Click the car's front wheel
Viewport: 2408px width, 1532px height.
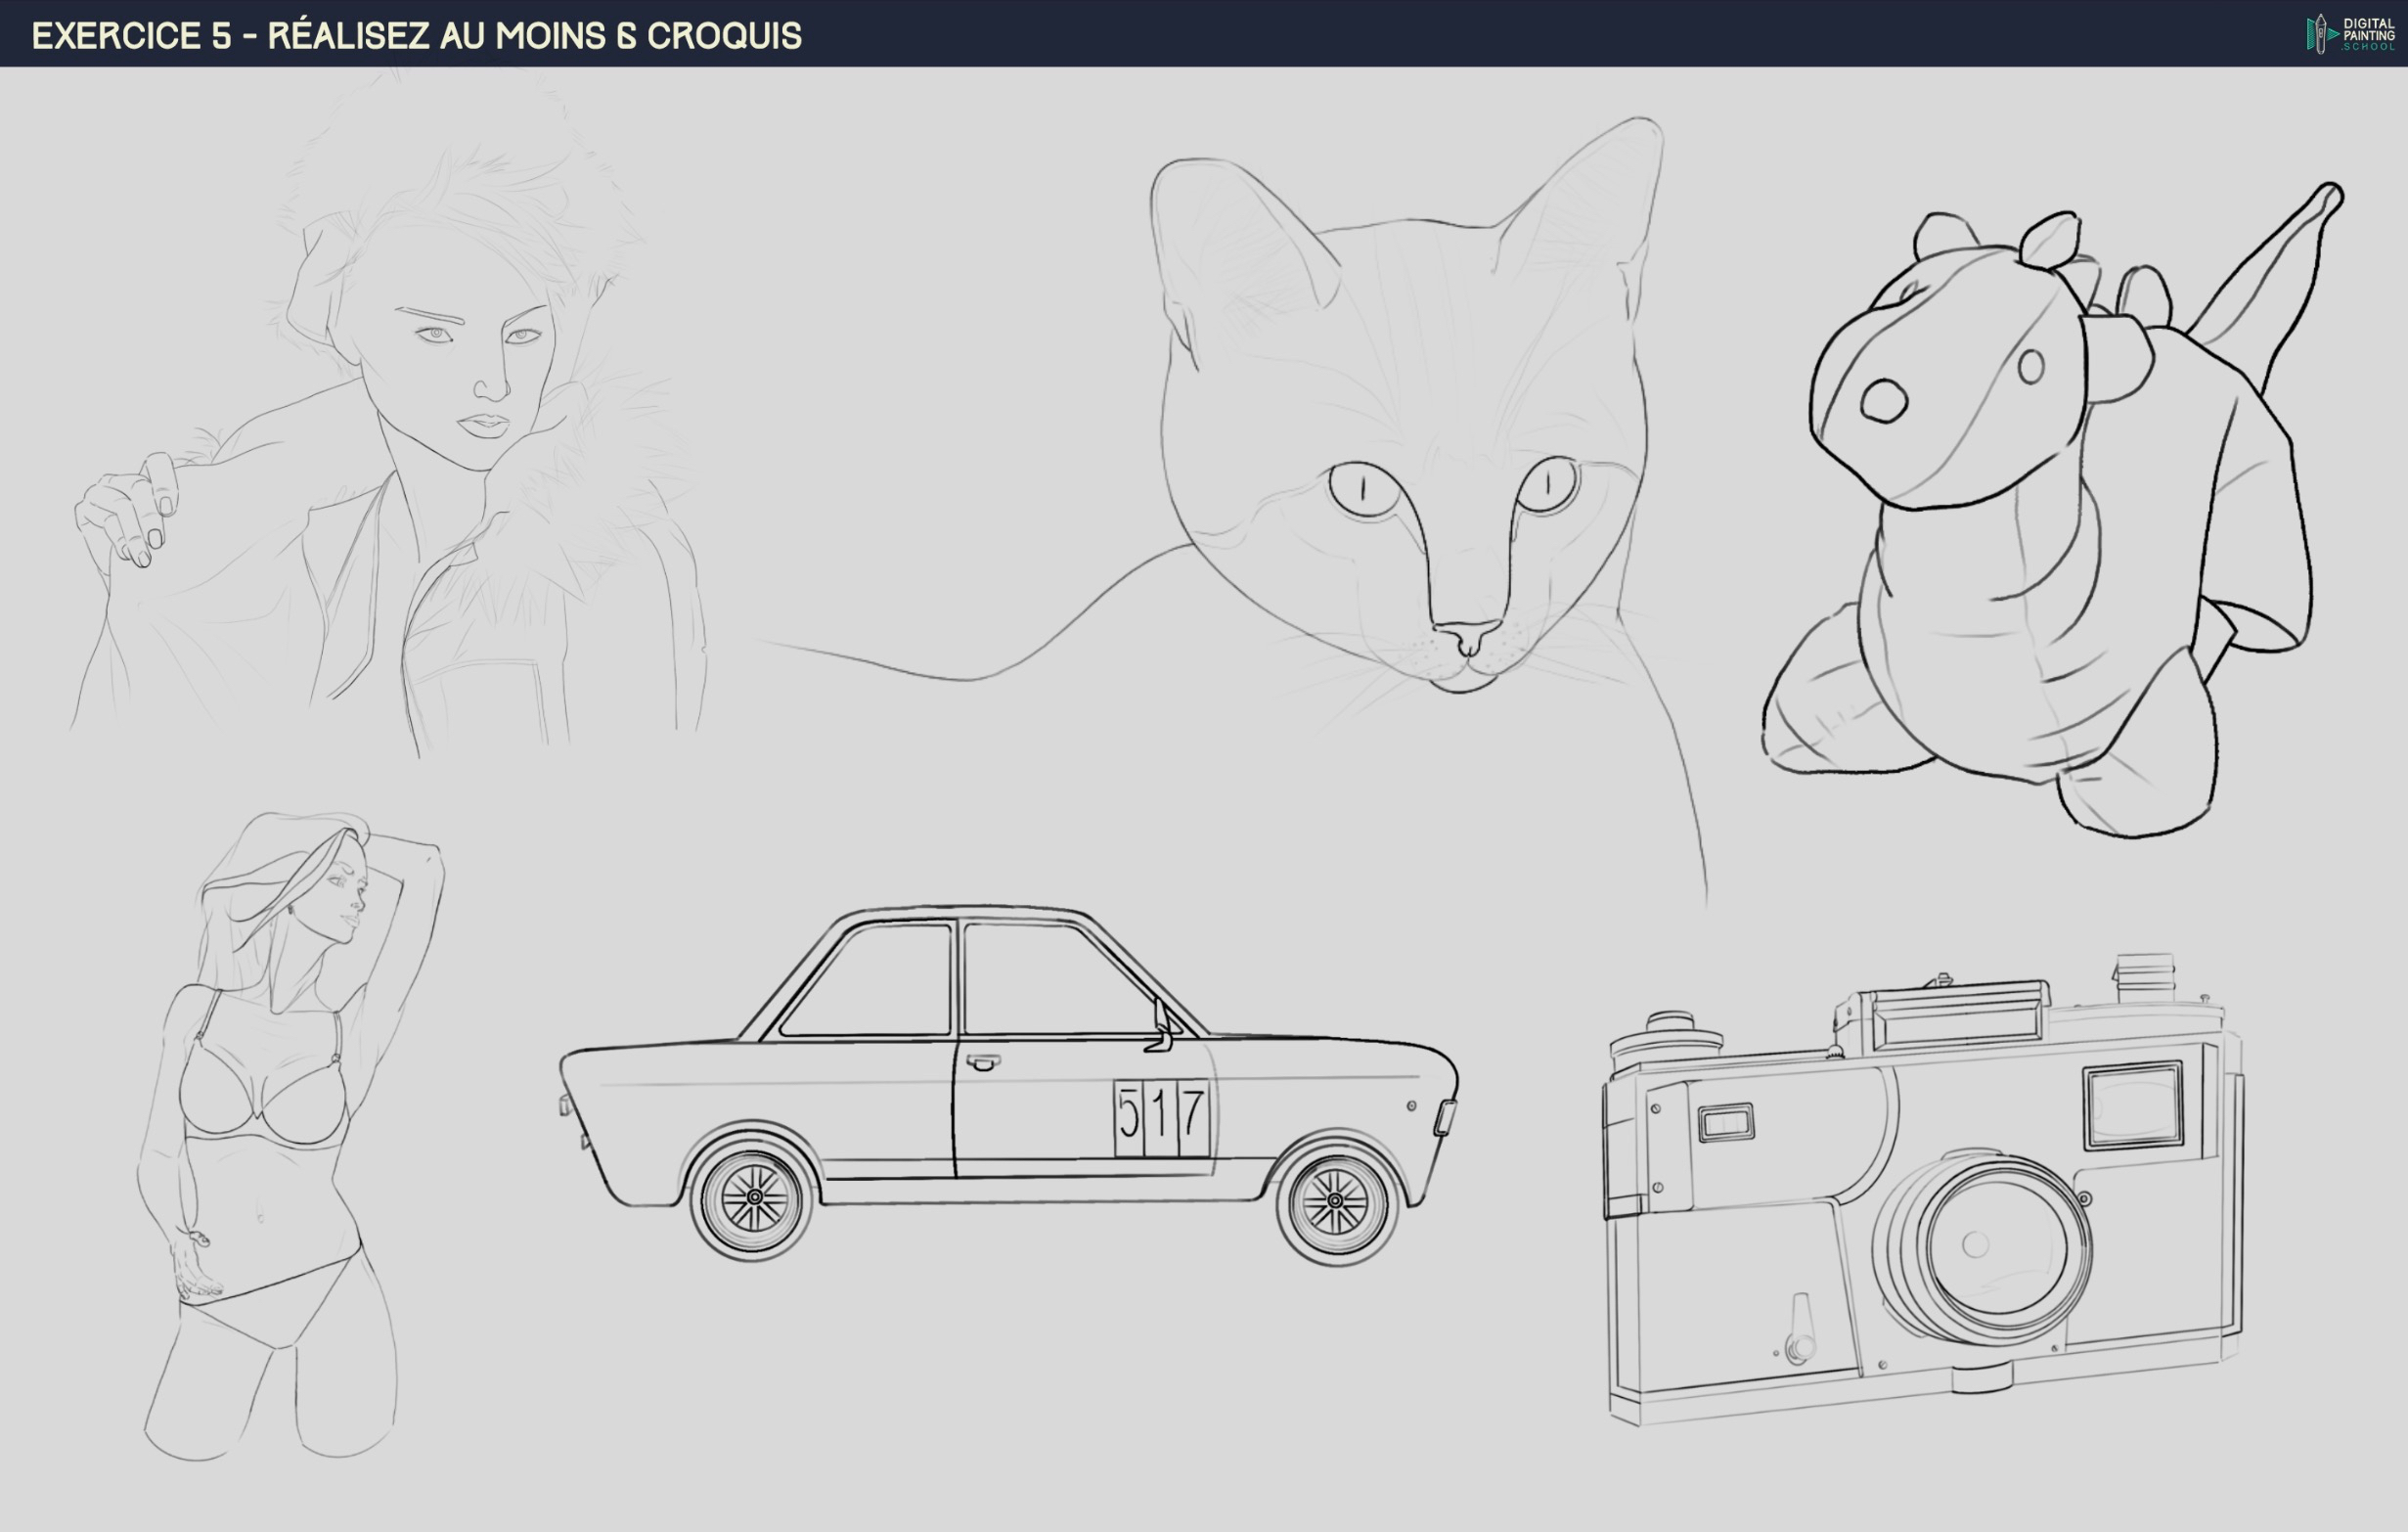1334,1201
